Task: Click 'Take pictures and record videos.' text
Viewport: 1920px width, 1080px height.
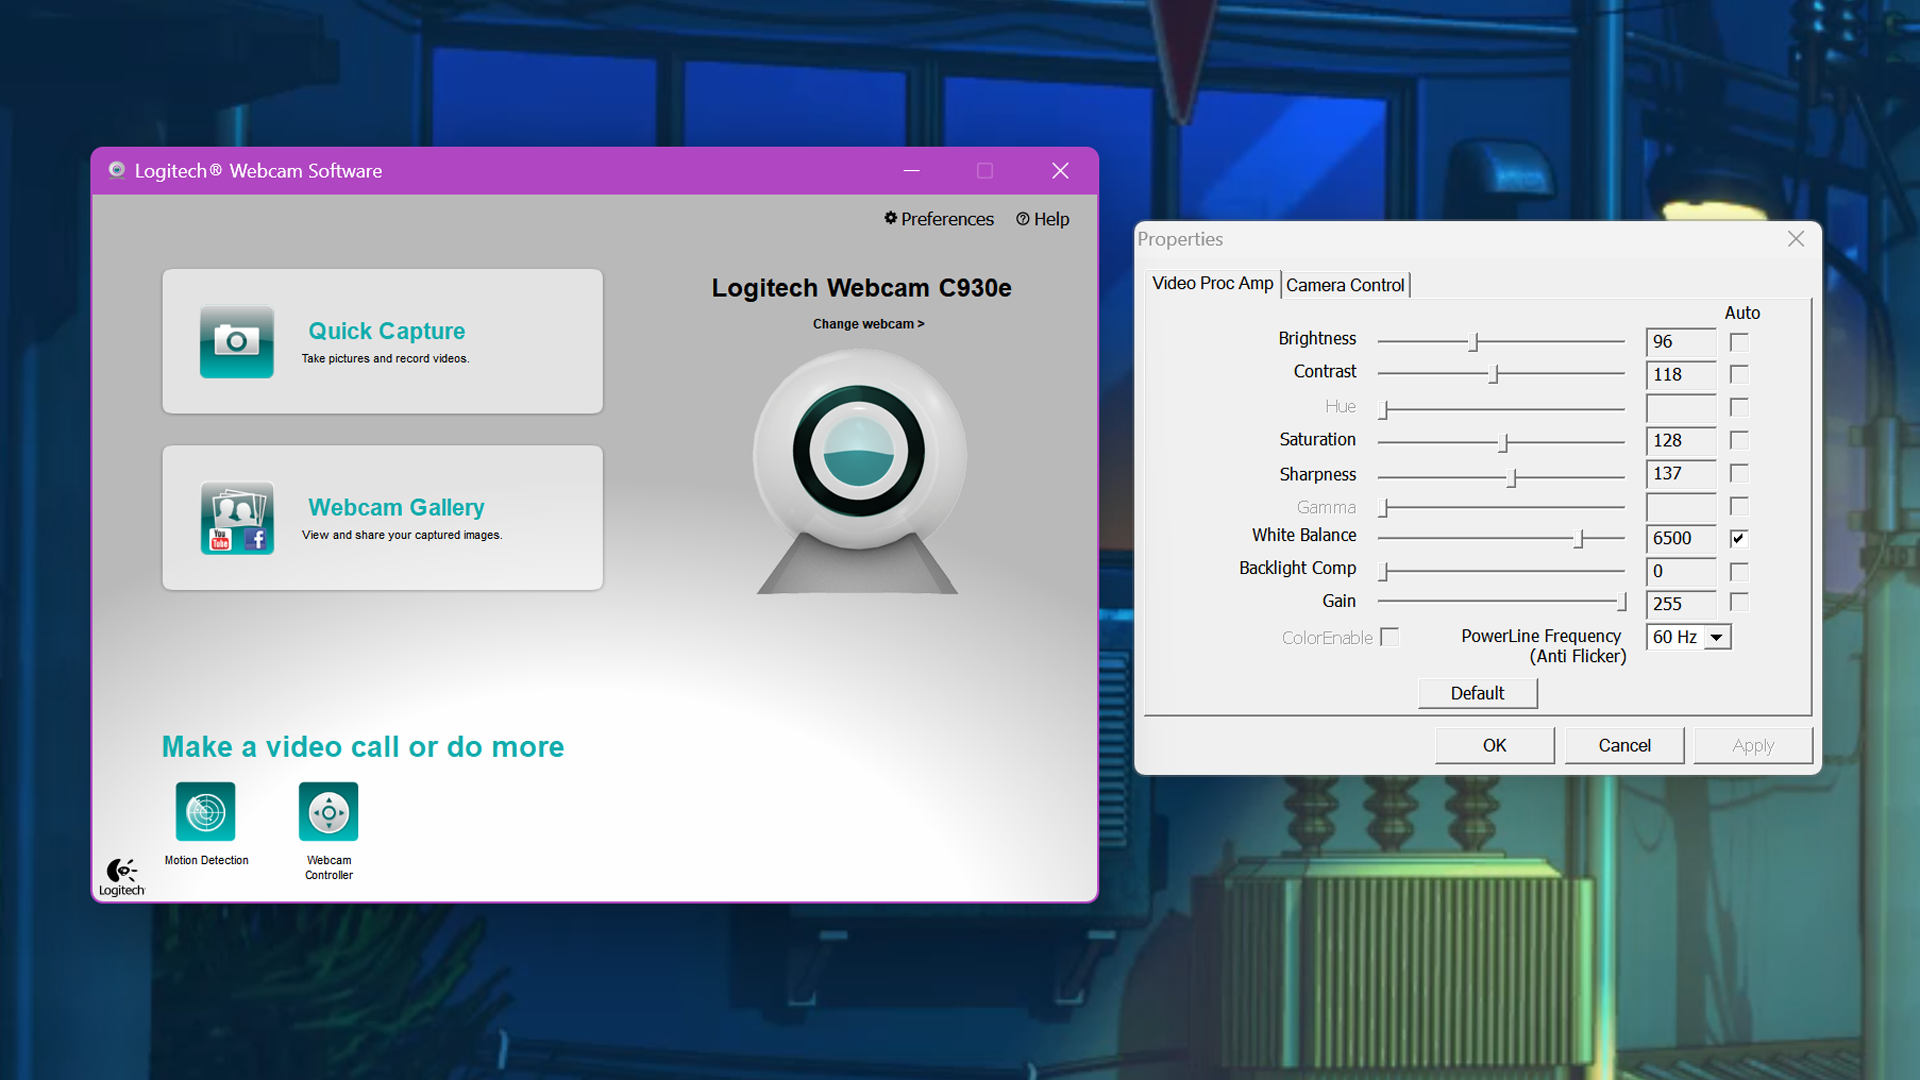Action: 385,359
